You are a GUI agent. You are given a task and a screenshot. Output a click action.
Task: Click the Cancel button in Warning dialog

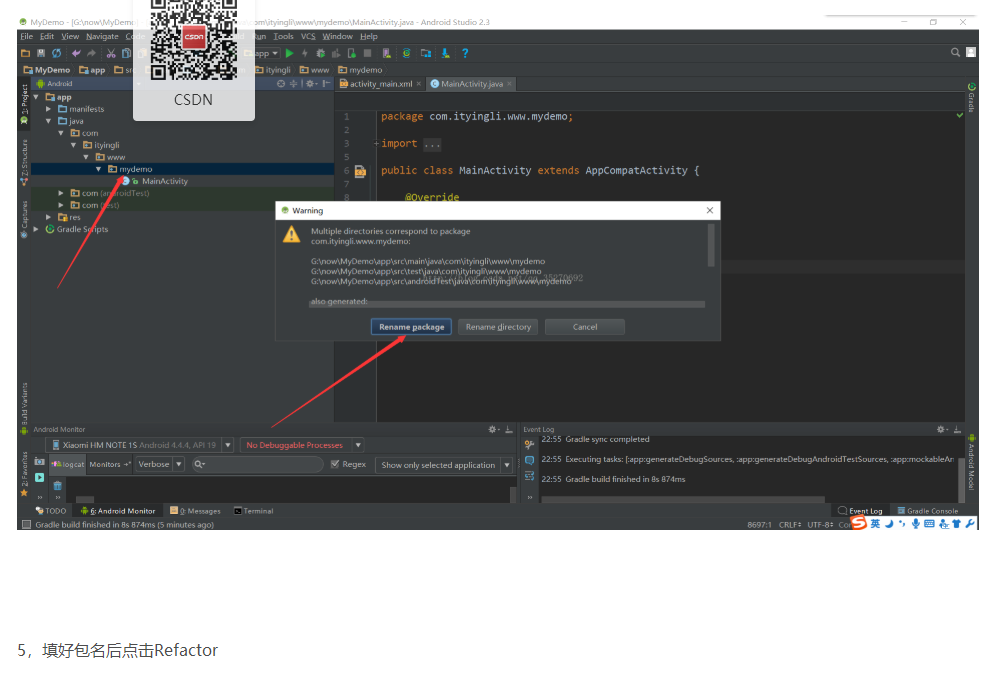click(x=585, y=326)
